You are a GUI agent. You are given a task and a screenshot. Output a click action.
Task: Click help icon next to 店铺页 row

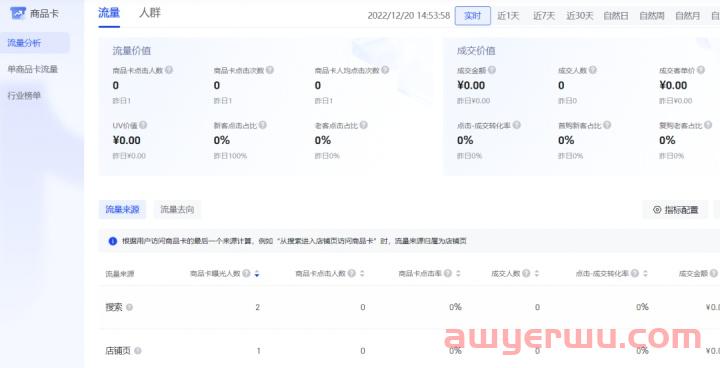click(x=138, y=351)
